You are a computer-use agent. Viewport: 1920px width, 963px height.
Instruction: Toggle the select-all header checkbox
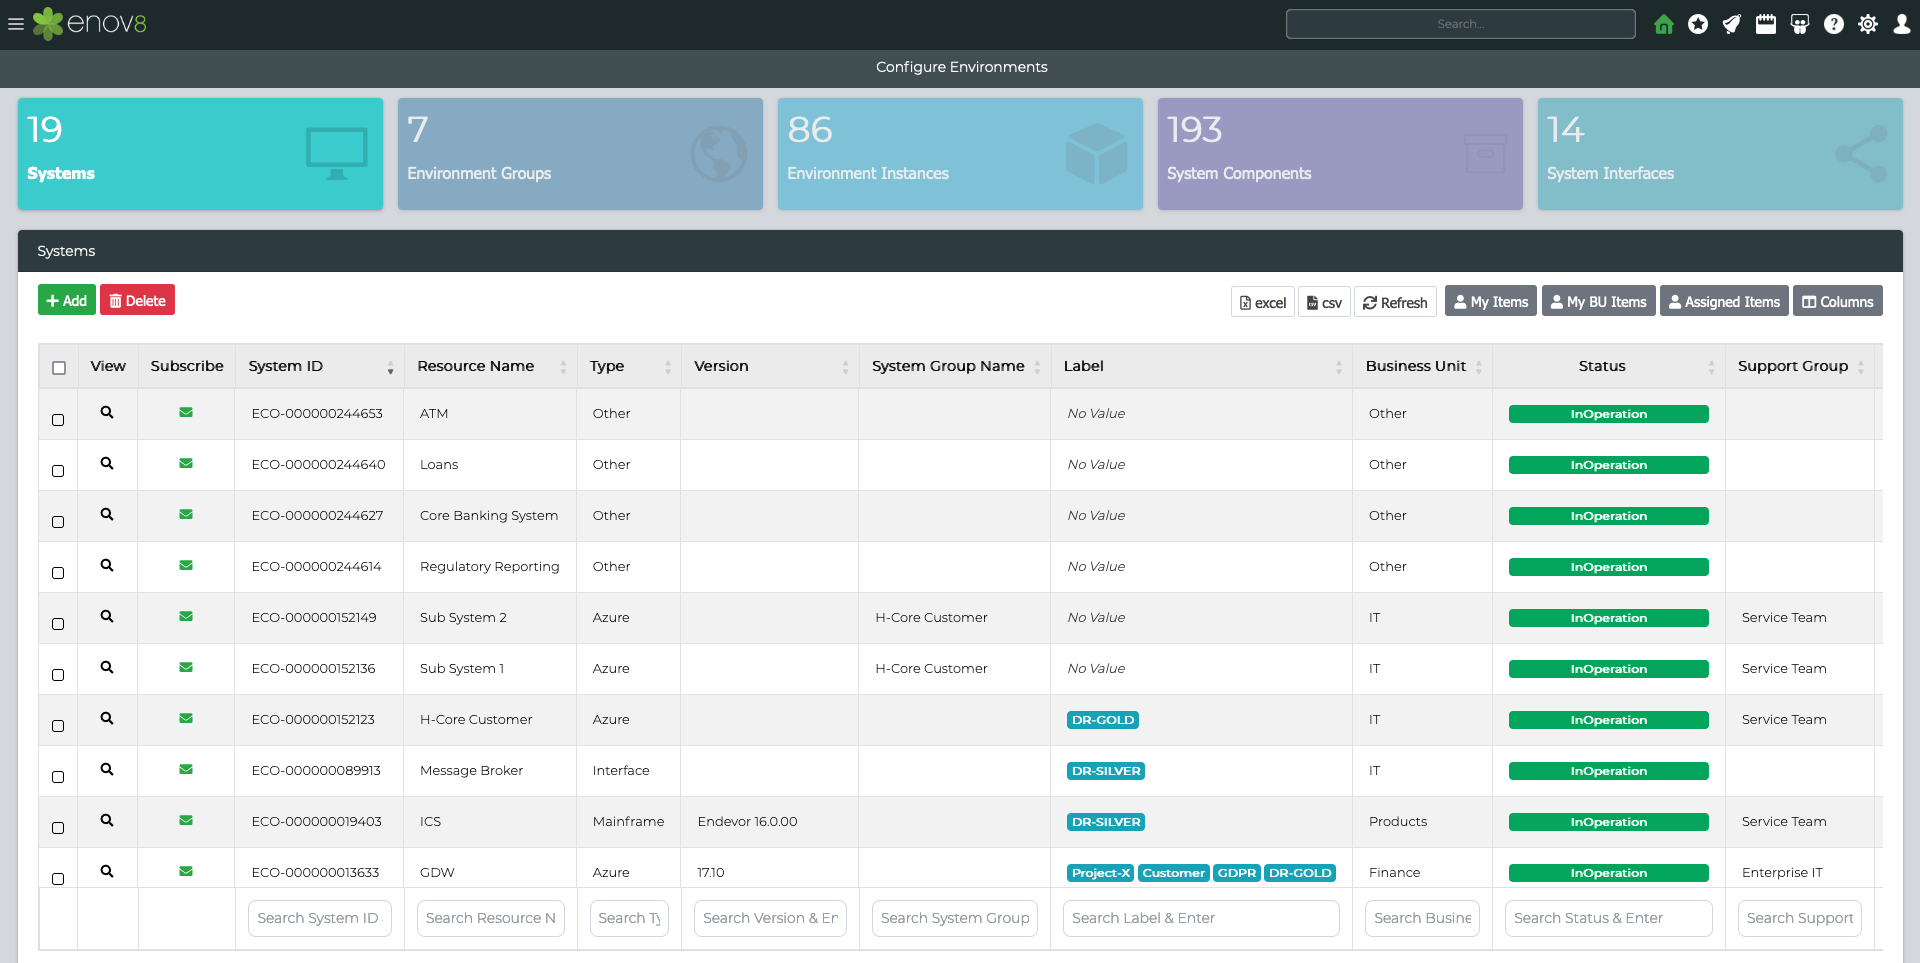(x=59, y=368)
